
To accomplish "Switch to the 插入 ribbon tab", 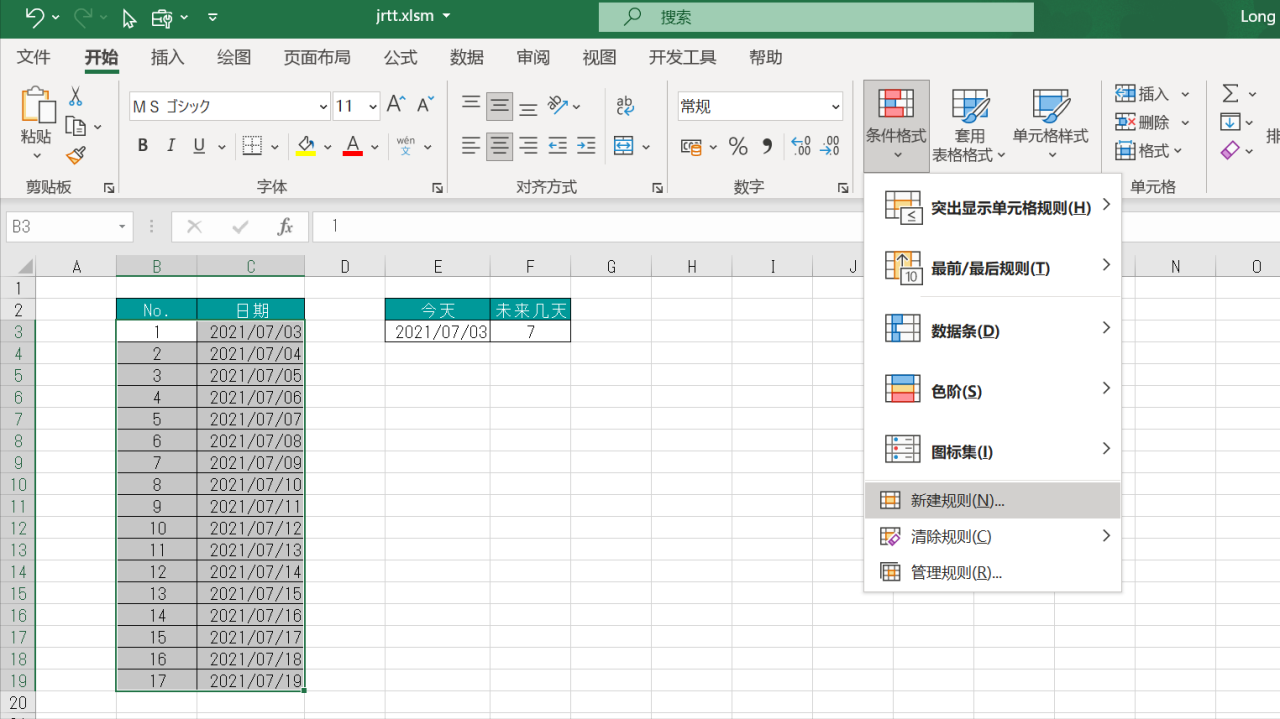I will click(167, 58).
